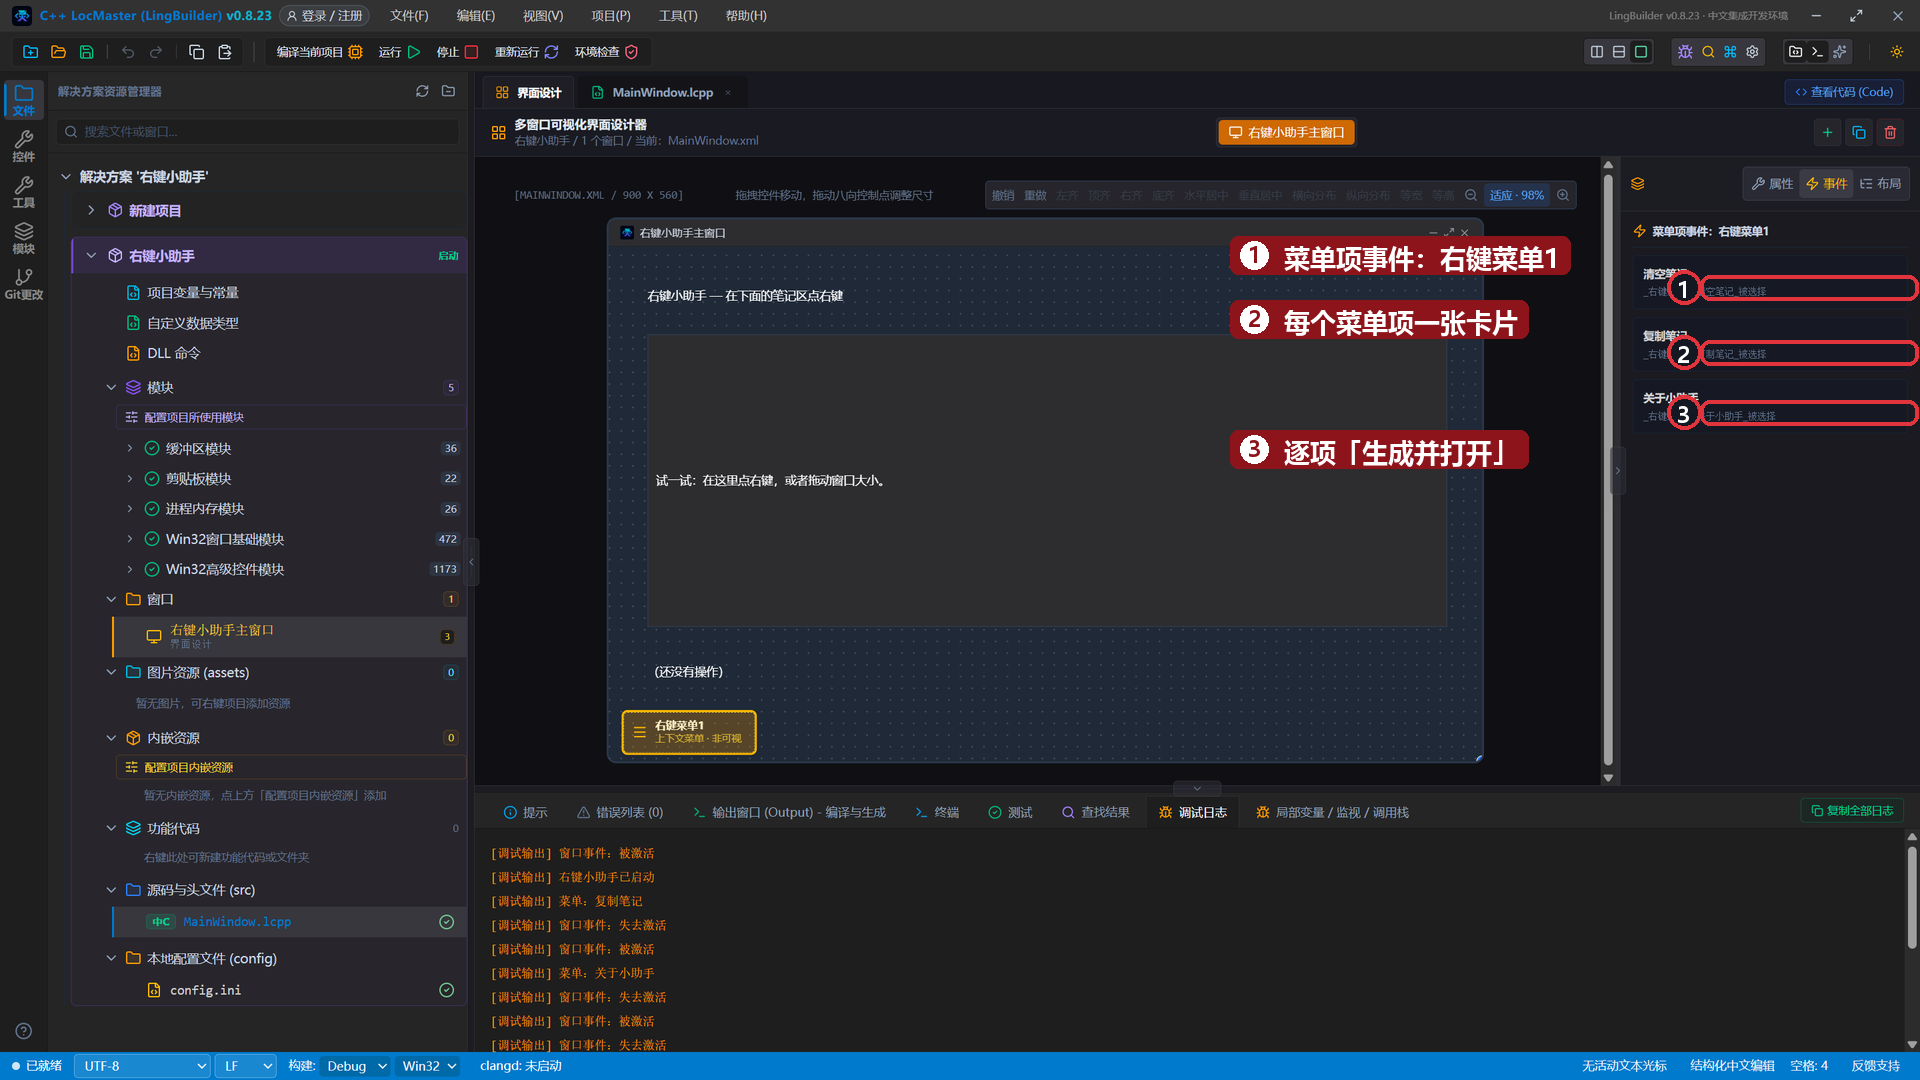Click the open folder toolbar icon
Image resolution: width=1920 pixels, height=1080 pixels.
58,52
